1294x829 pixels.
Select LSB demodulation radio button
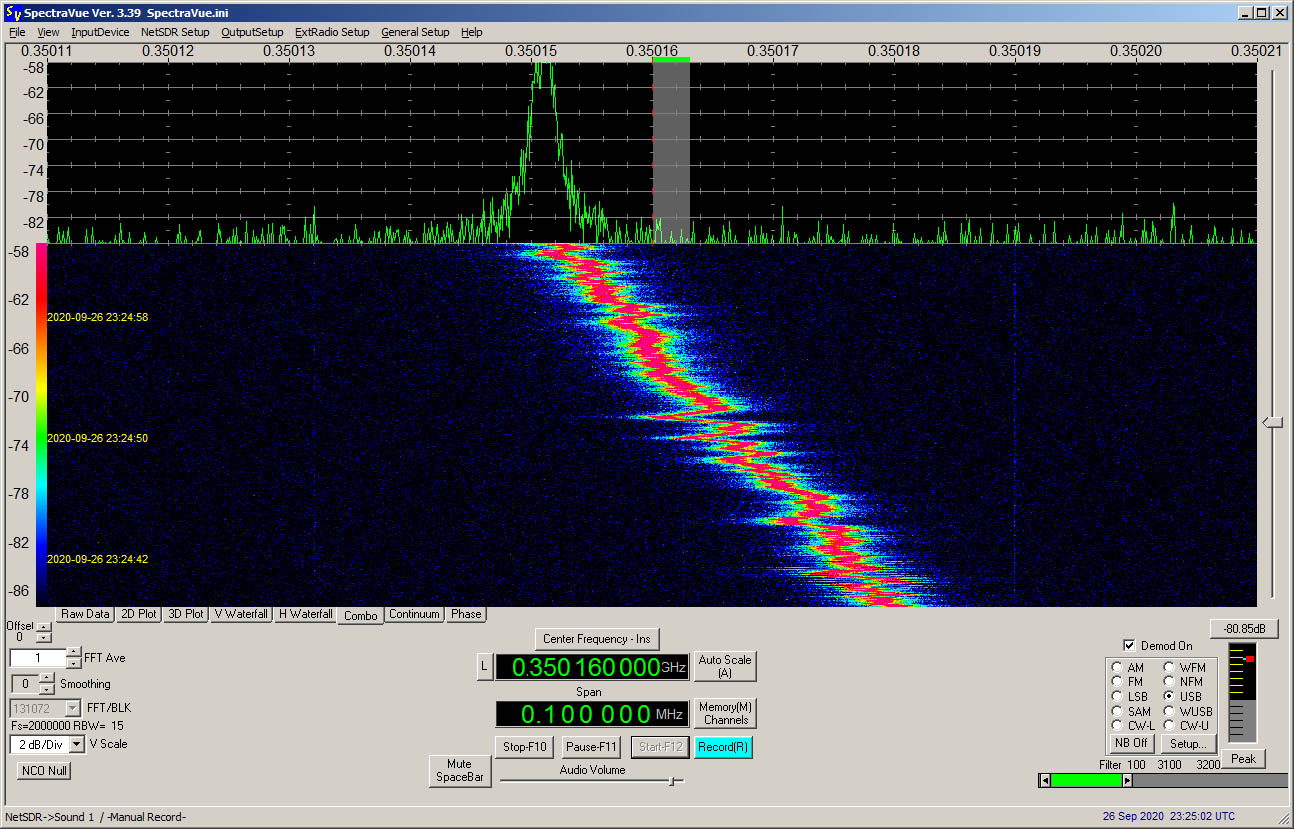tap(1116, 696)
